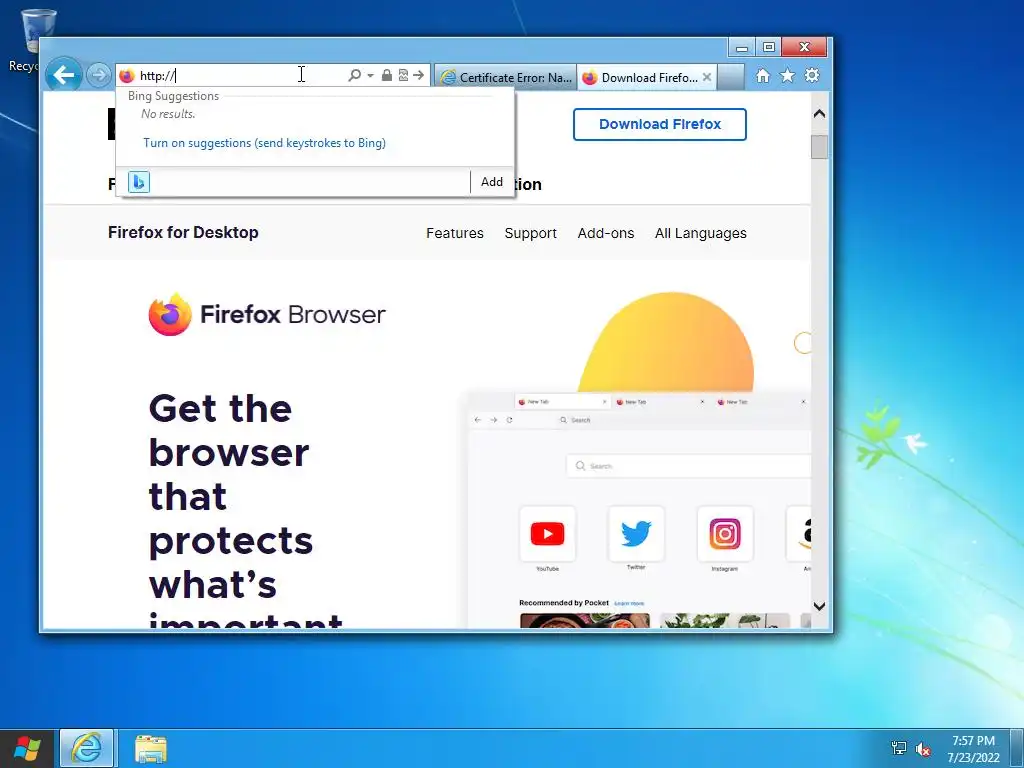Open Windows Explorer from the taskbar
The image size is (1024, 768).
pos(151,748)
